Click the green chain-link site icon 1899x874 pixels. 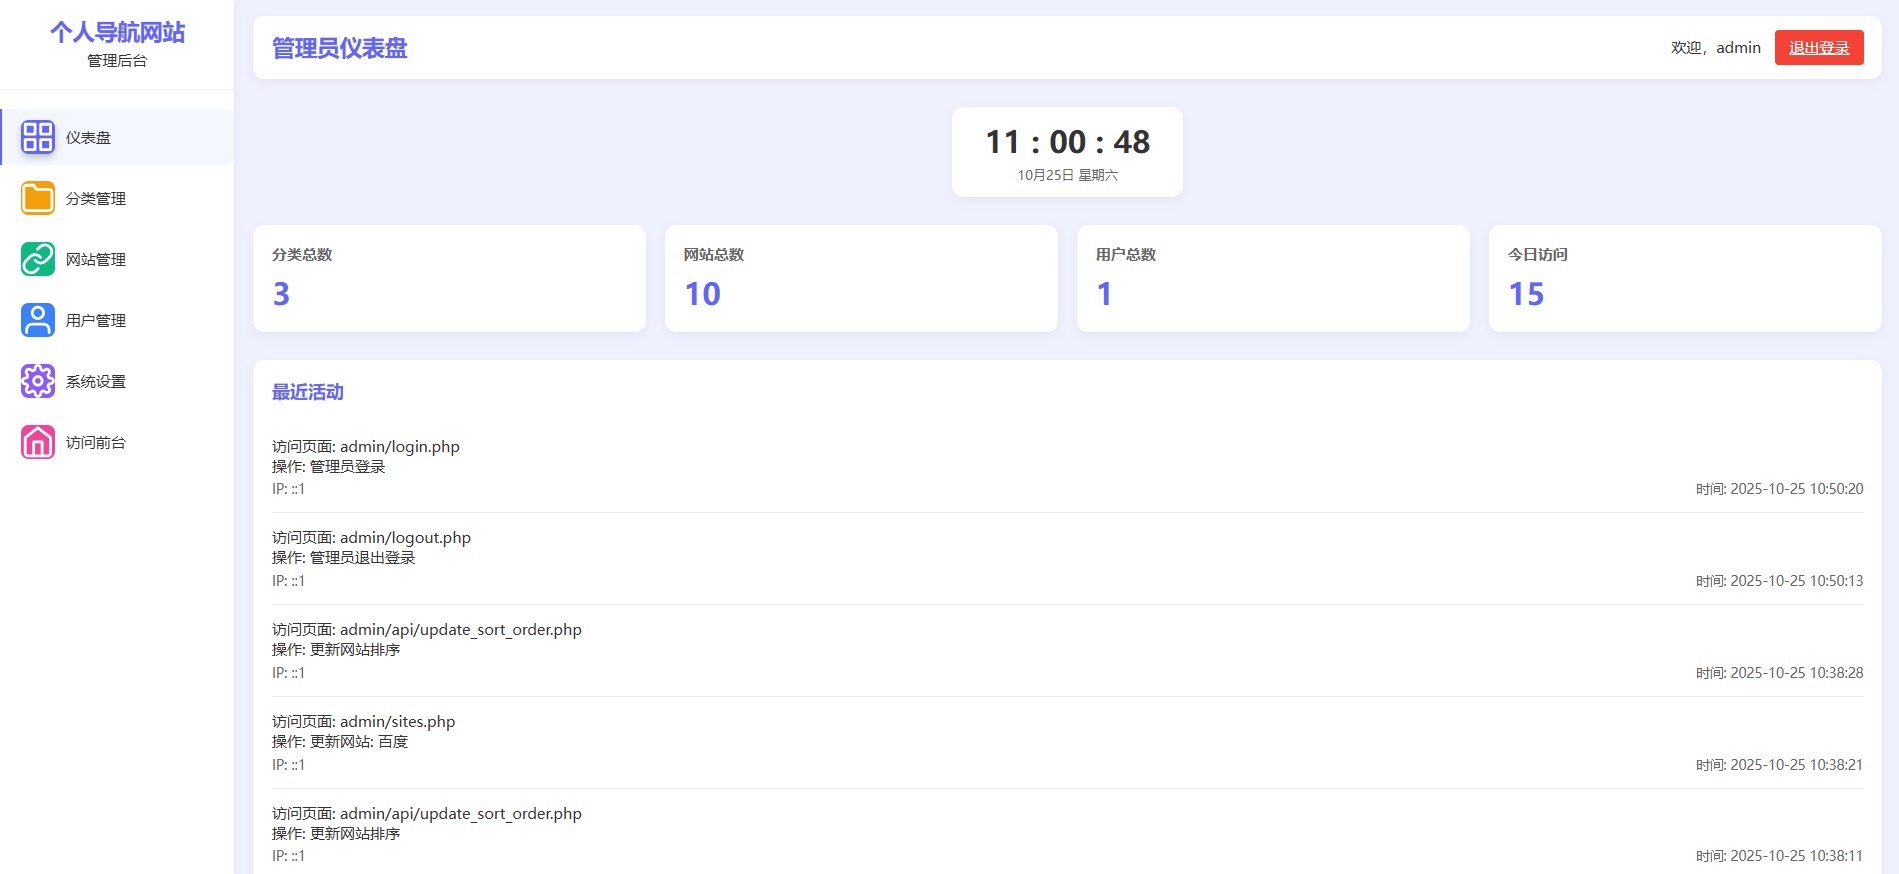38,259
